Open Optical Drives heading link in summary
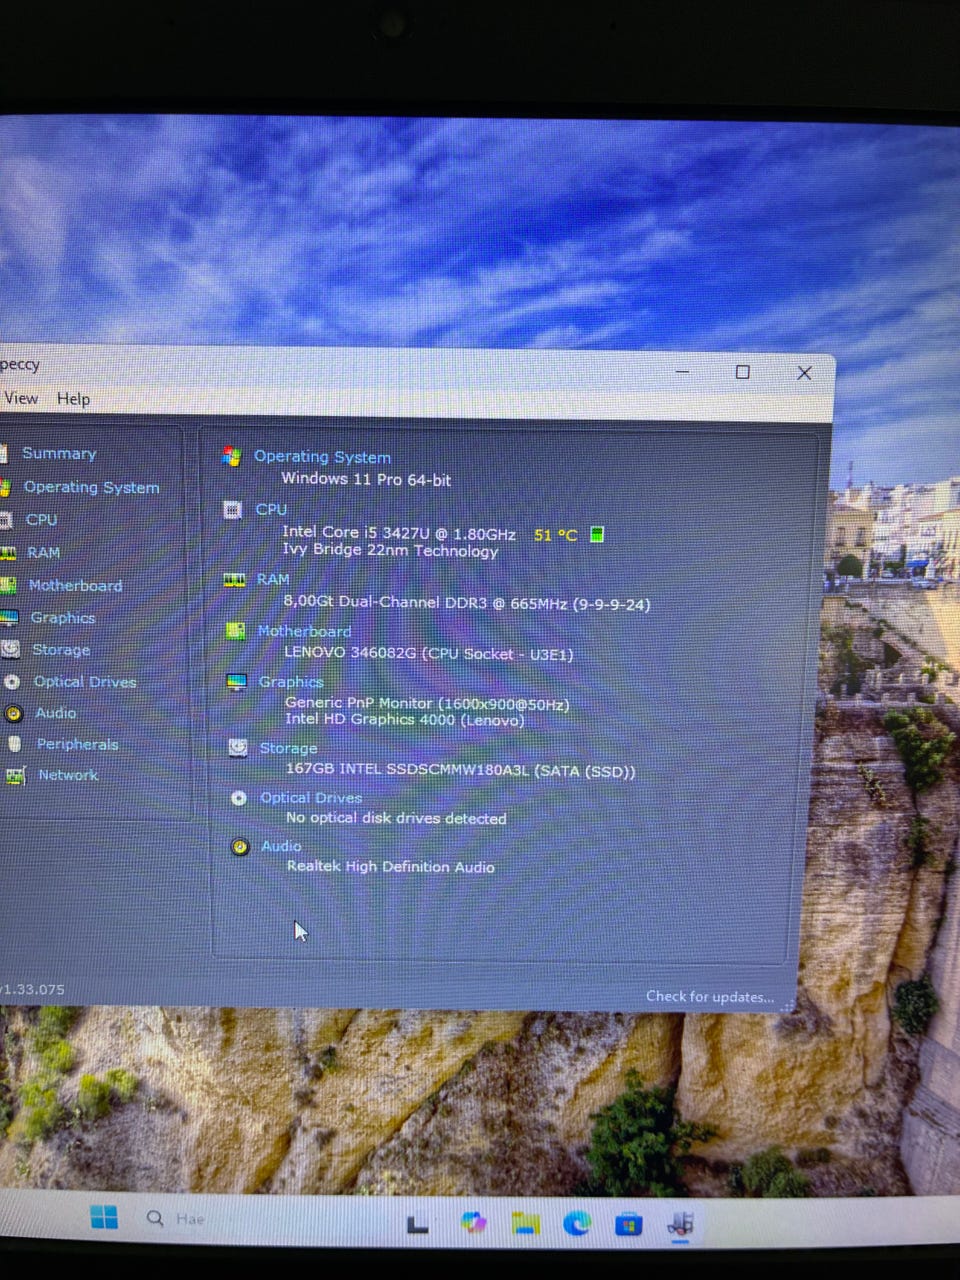Screen dimensions: 960x1280 click(311, 798)
